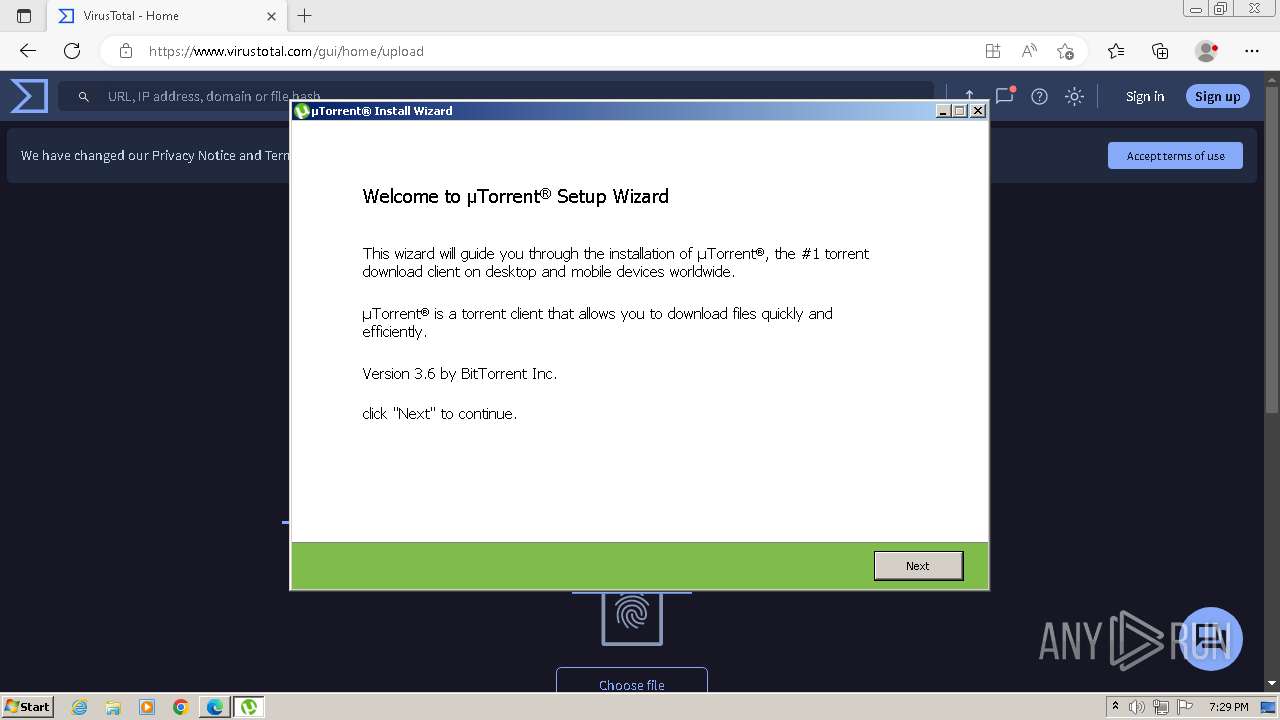
Task: Open the Read aloud icon in the address bar
Action: (1029, 51)
